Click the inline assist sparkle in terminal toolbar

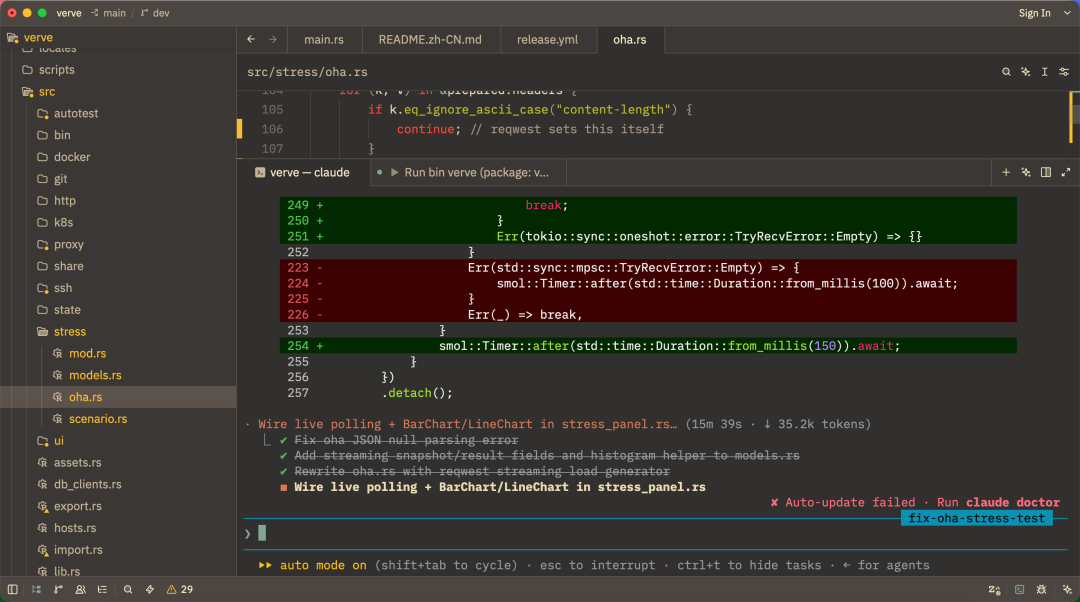(x=1026, y=172)
